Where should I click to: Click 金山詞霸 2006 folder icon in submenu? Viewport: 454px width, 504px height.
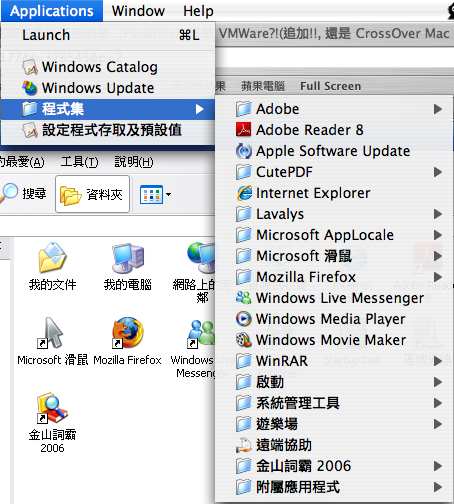click(x=243, y=466)
